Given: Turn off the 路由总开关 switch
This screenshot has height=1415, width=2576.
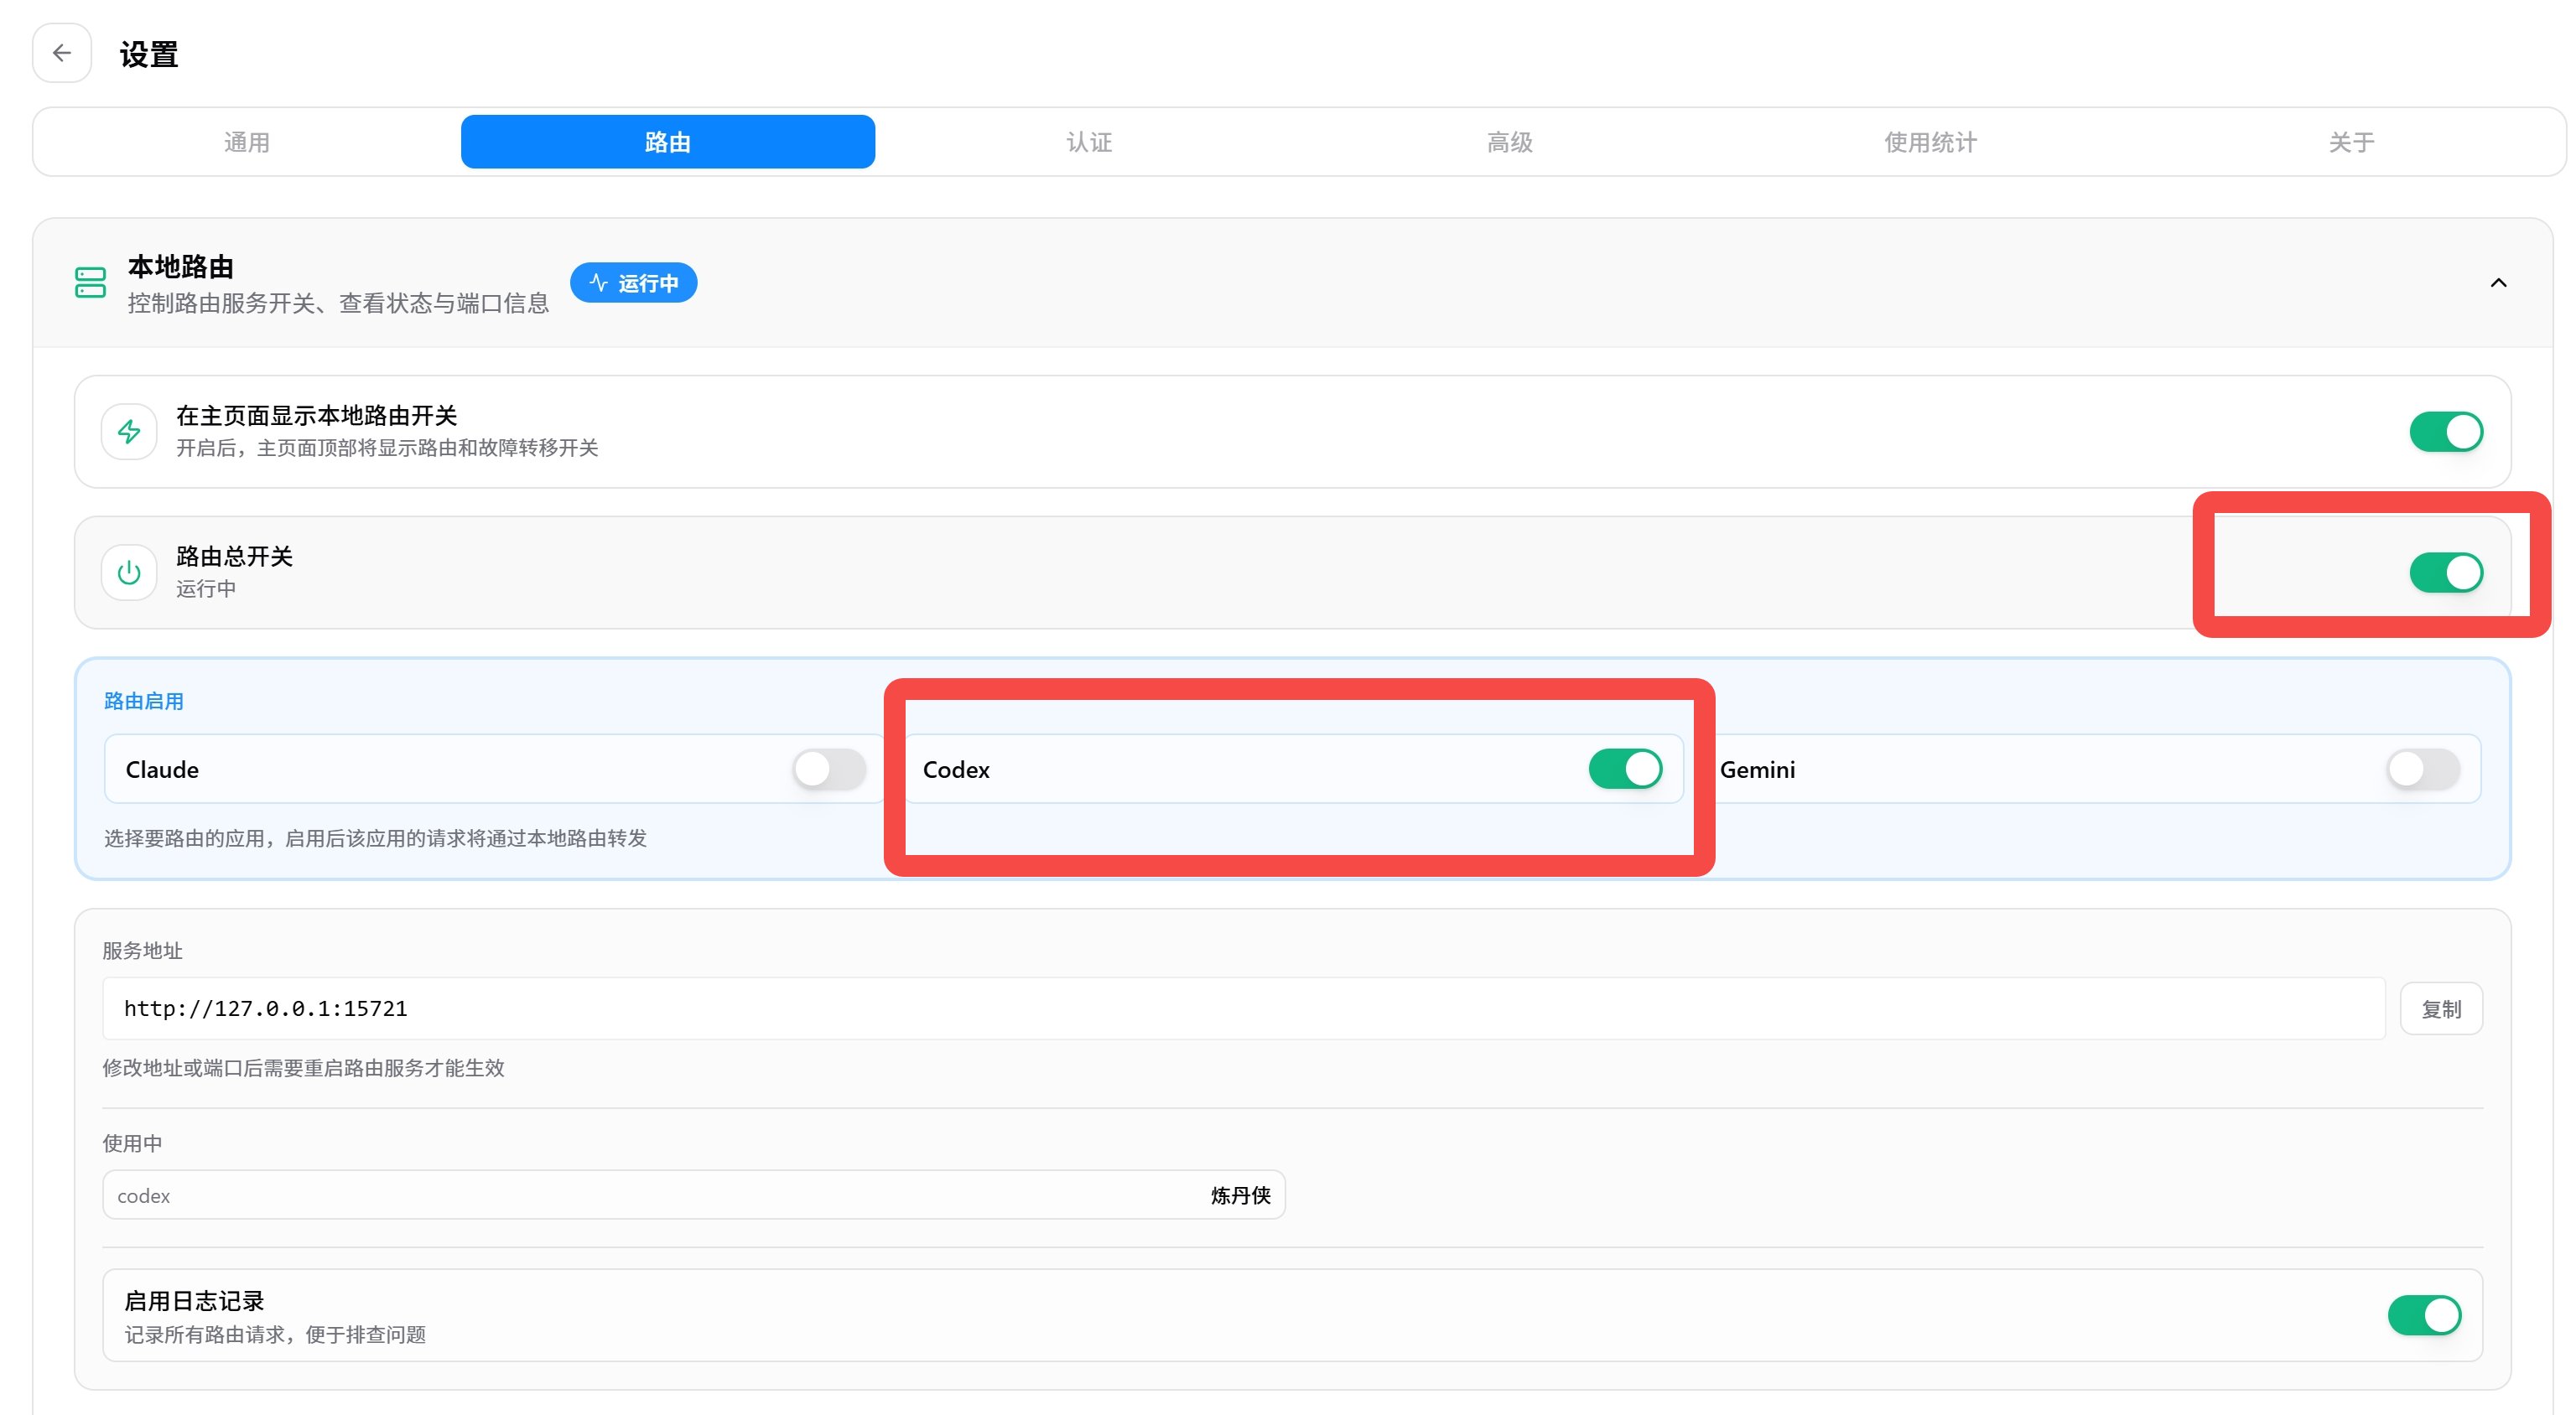Looking at the screenshot, I should [2446, 573].
